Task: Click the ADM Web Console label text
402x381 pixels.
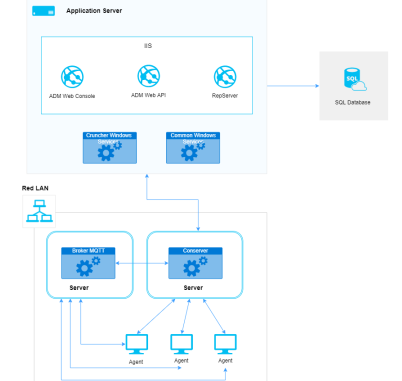Action: (x=72, y=96)
